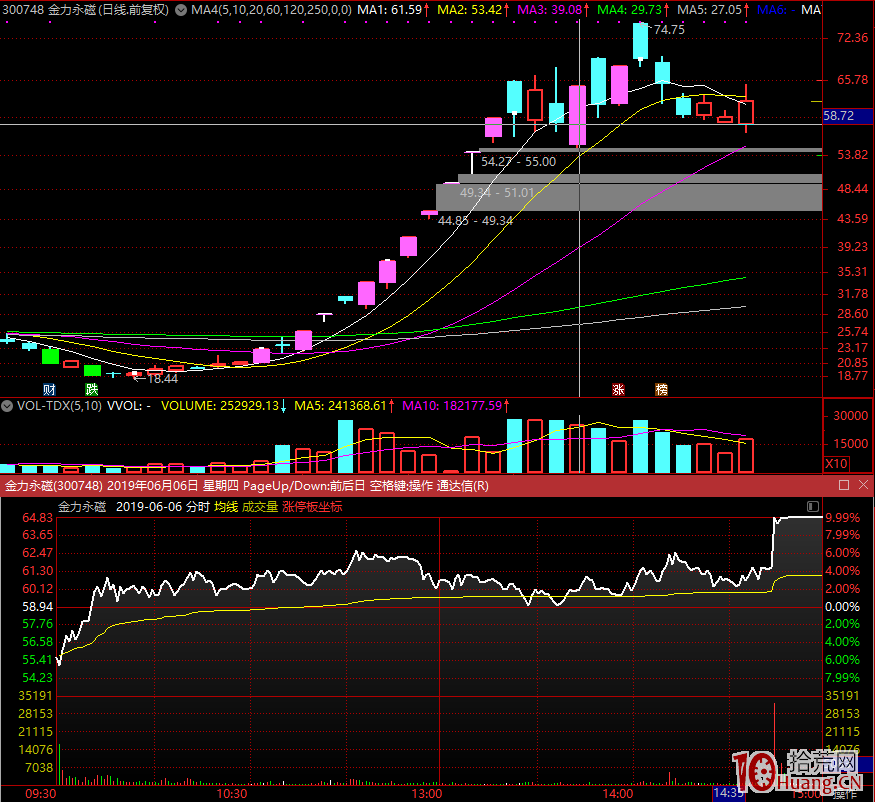
Task: Click the X10 volume scale box
Action: pyautogui.click(x=836, y=463)
